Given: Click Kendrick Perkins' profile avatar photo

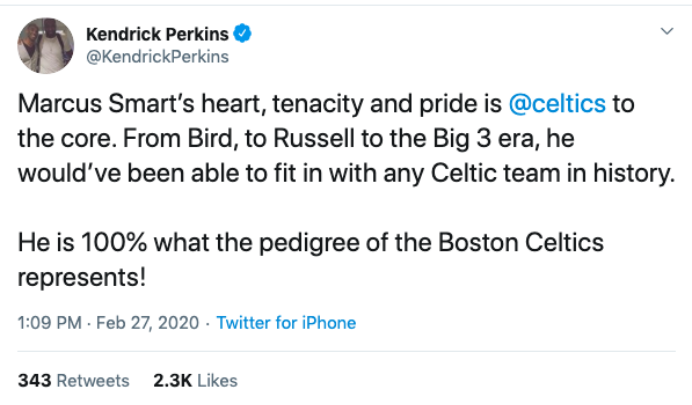Looking at the screenshot, I should (x=44, y=45).
